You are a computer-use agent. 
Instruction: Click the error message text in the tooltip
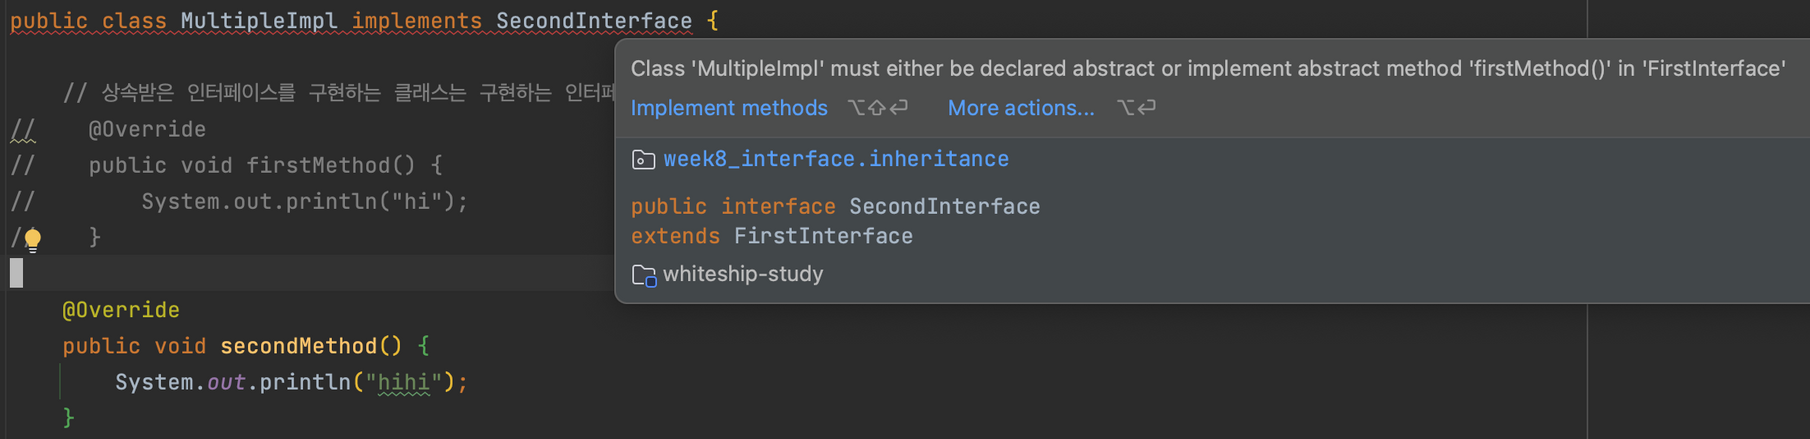point(1208,68)
